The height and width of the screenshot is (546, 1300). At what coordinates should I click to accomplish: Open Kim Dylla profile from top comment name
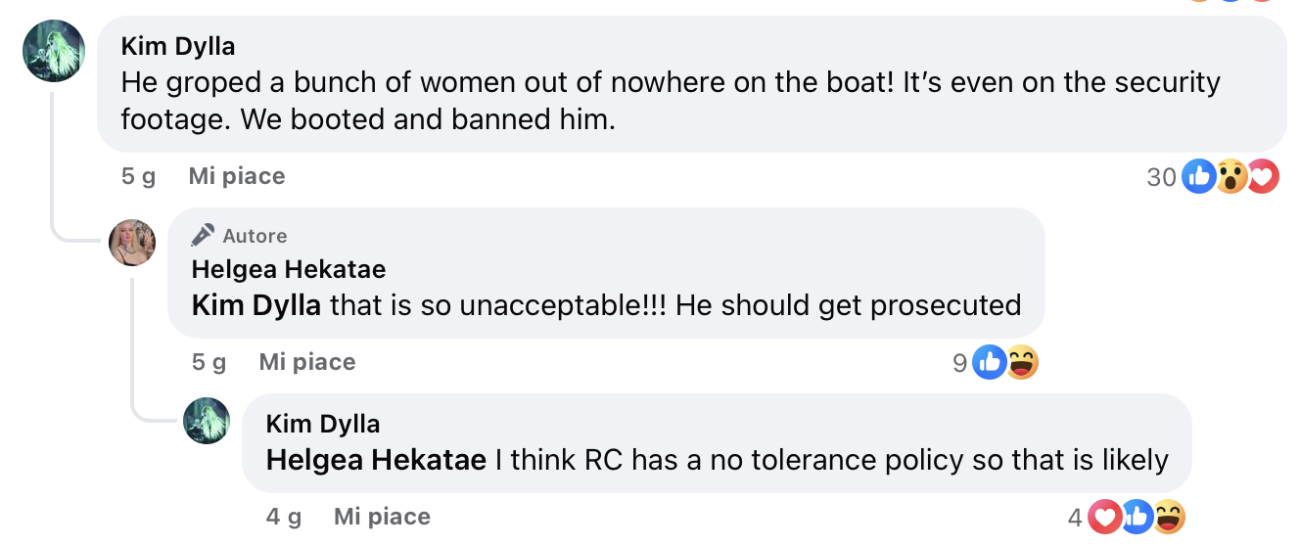(x=177, y=46)
